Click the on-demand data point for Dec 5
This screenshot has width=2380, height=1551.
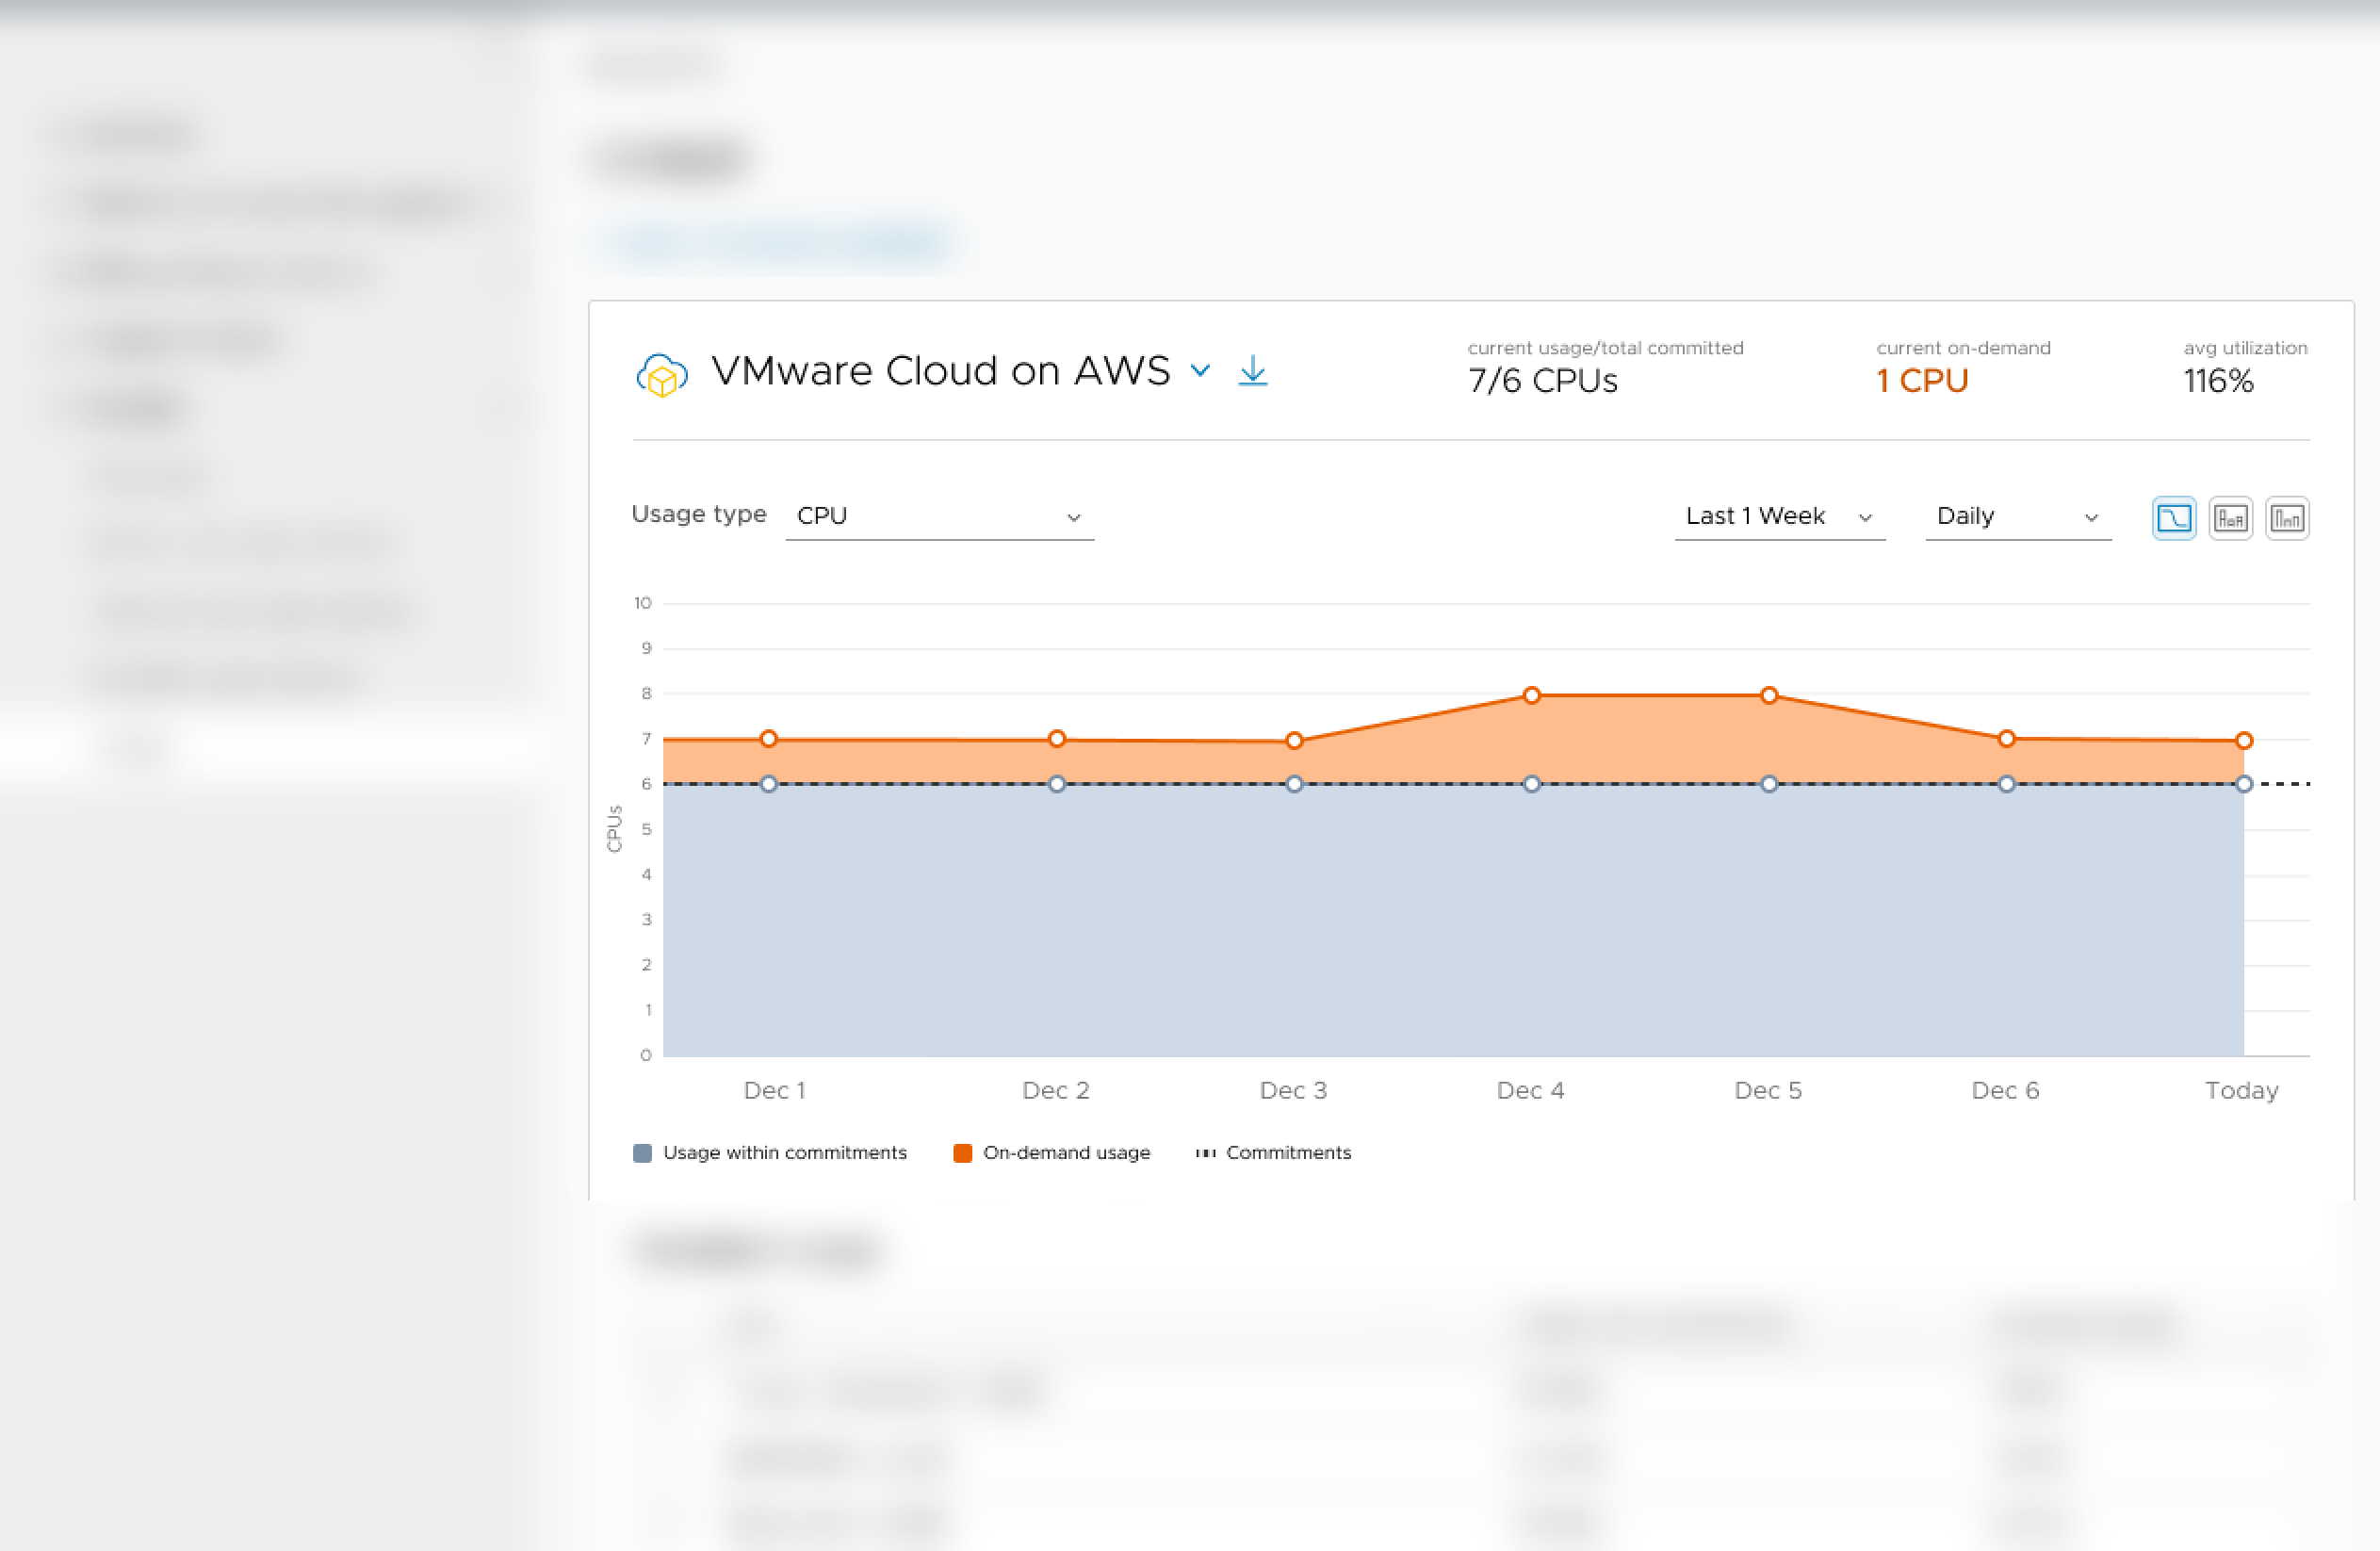pos(1769,695)
